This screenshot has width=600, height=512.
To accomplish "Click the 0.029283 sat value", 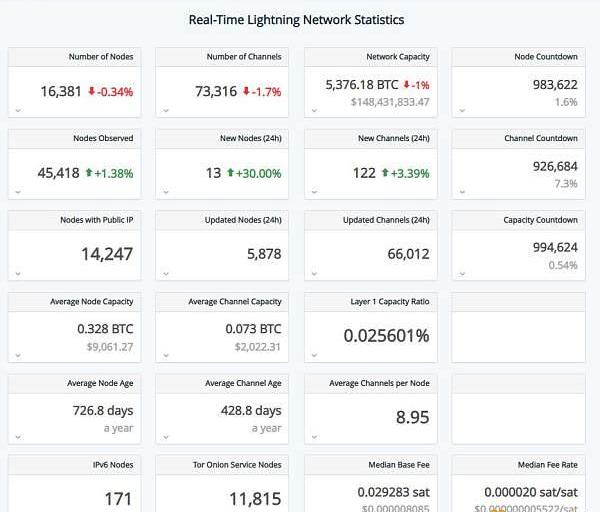I will [394, 492].
